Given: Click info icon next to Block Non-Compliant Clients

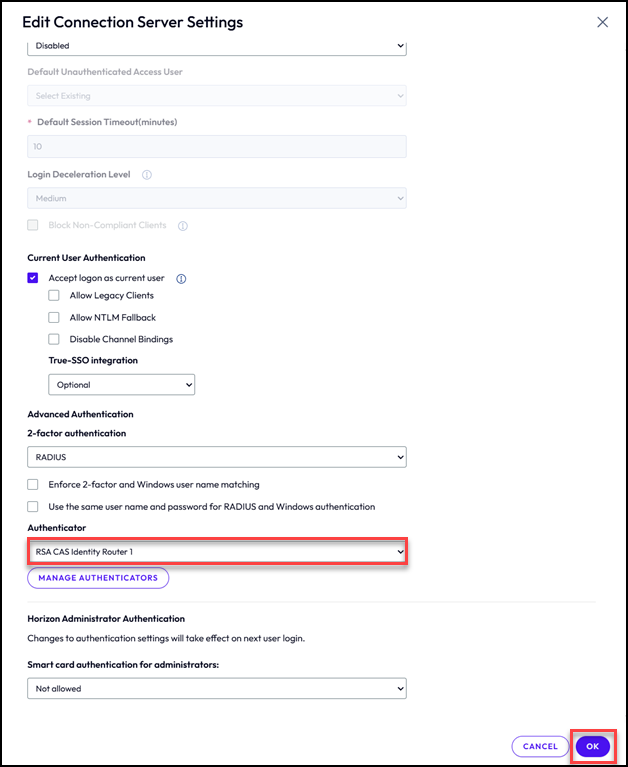Looking at the screenshot, I should pos(183,226).
